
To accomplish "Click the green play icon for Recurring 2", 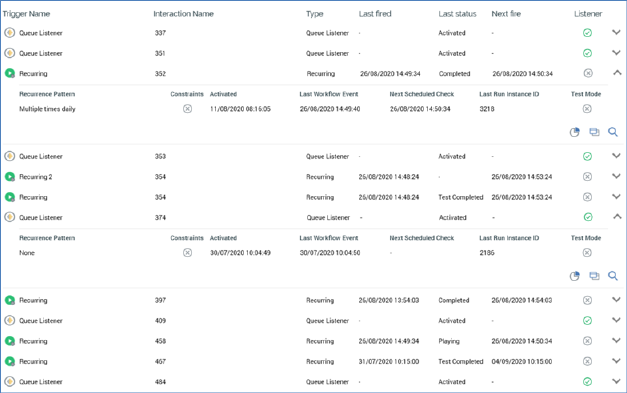I will point(10,176).
